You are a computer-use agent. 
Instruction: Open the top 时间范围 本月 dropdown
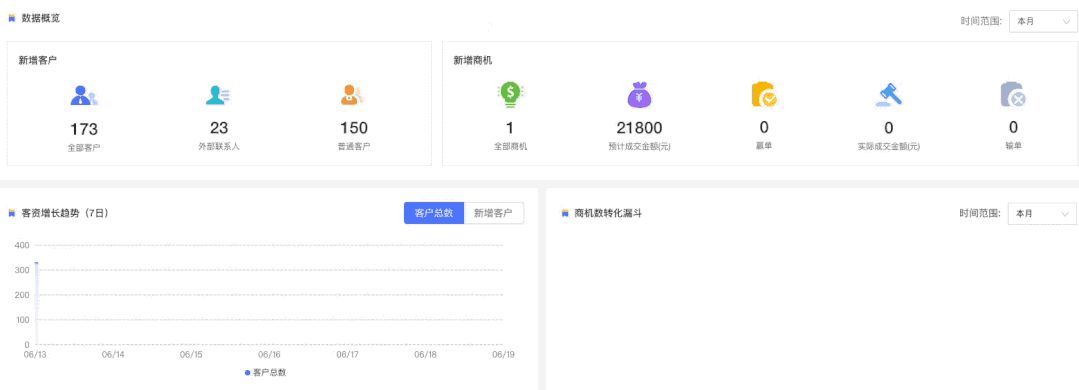click(x=1043, y=21)
